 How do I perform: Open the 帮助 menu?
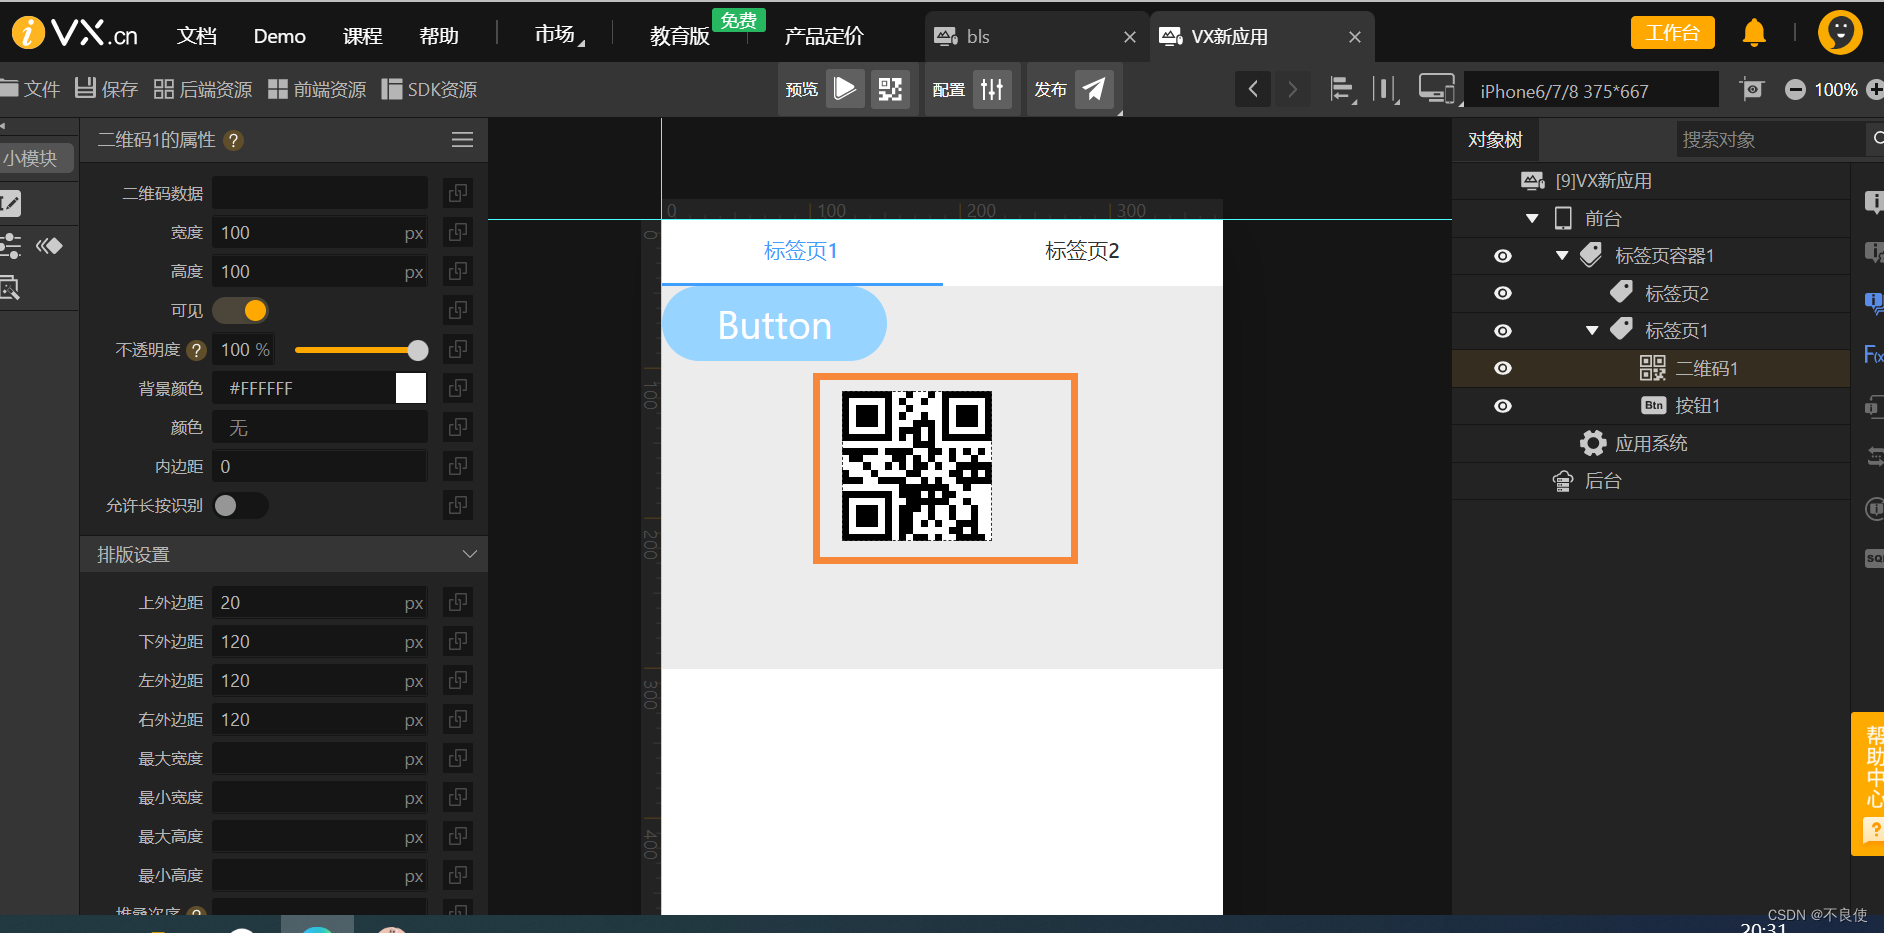pos(439,36)
